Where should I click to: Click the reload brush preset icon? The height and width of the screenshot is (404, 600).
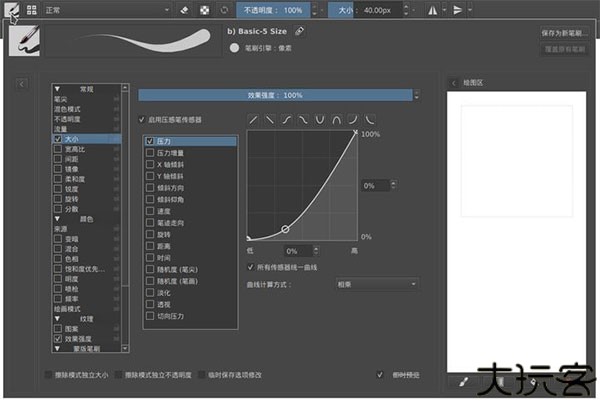click(x=223, y=8)
